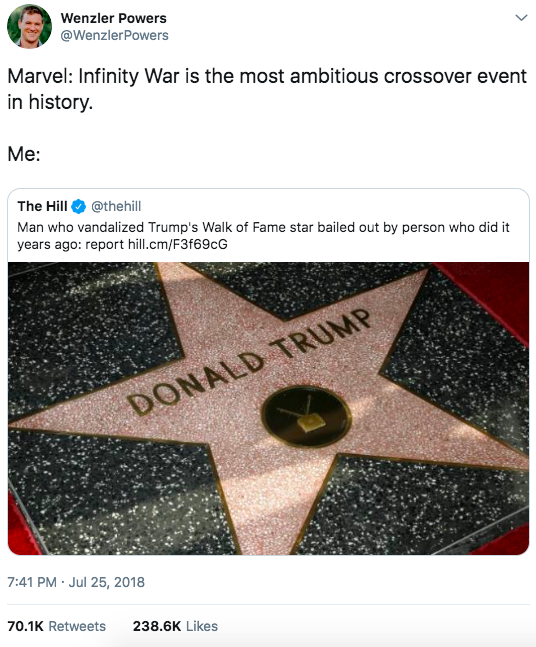Click The Hill verified badge icon
The height and width of the screenshot is (647, 536).
tap(78, 206)
